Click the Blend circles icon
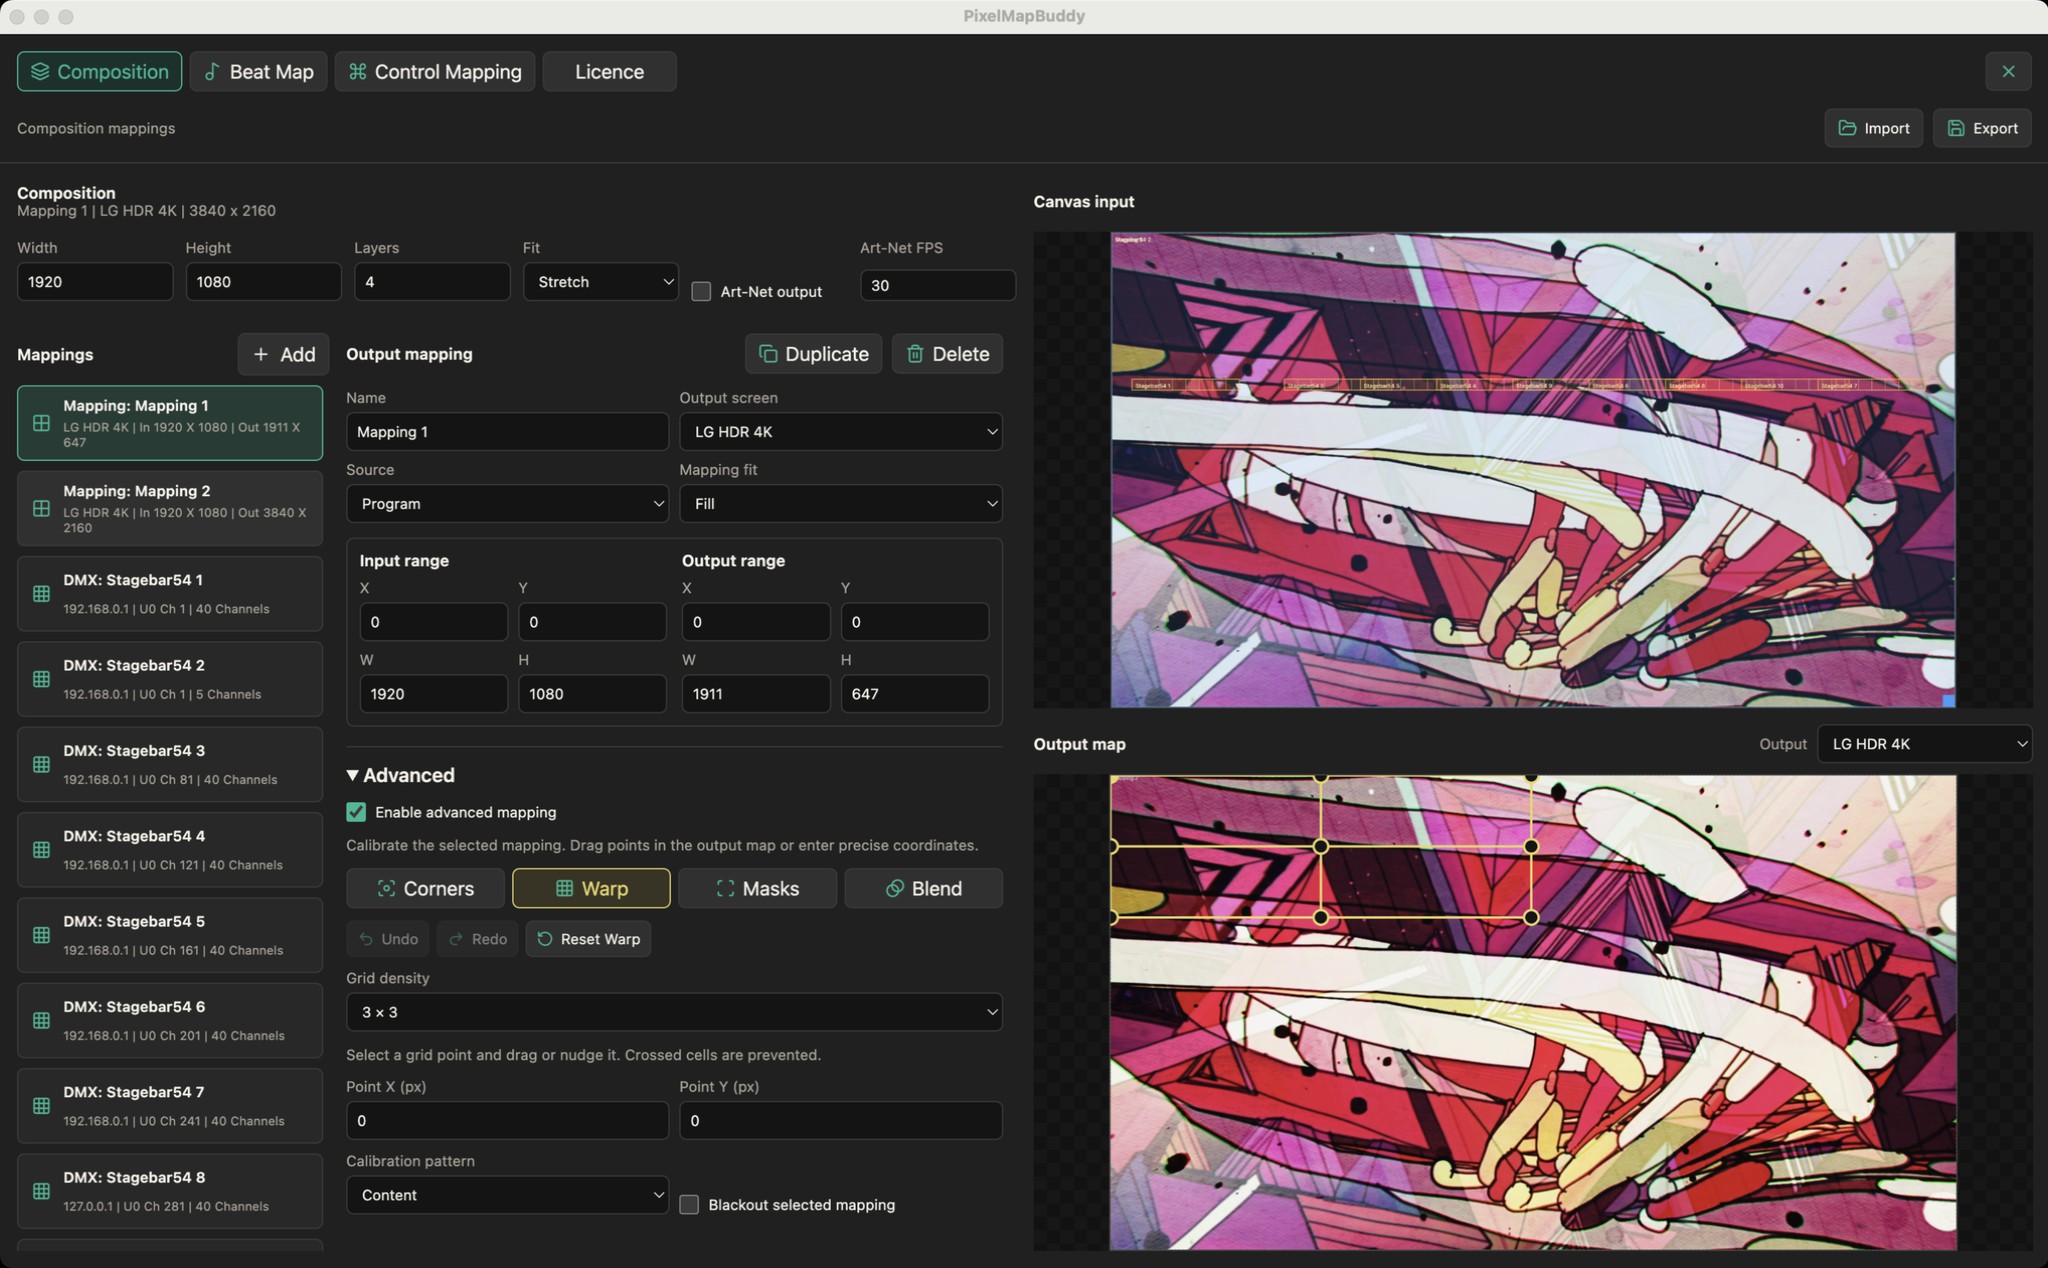 [894, 888]
